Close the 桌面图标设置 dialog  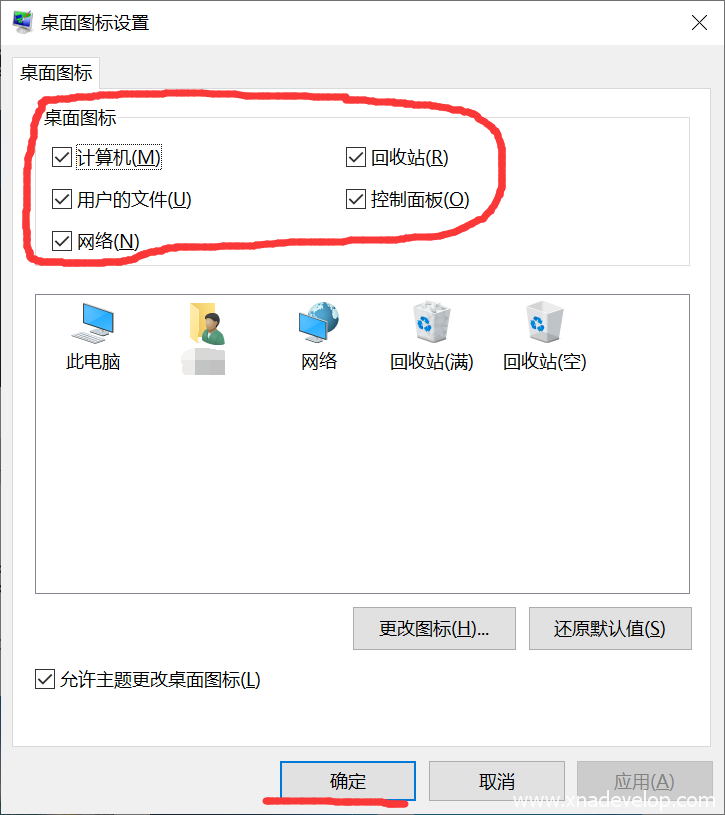700,22
